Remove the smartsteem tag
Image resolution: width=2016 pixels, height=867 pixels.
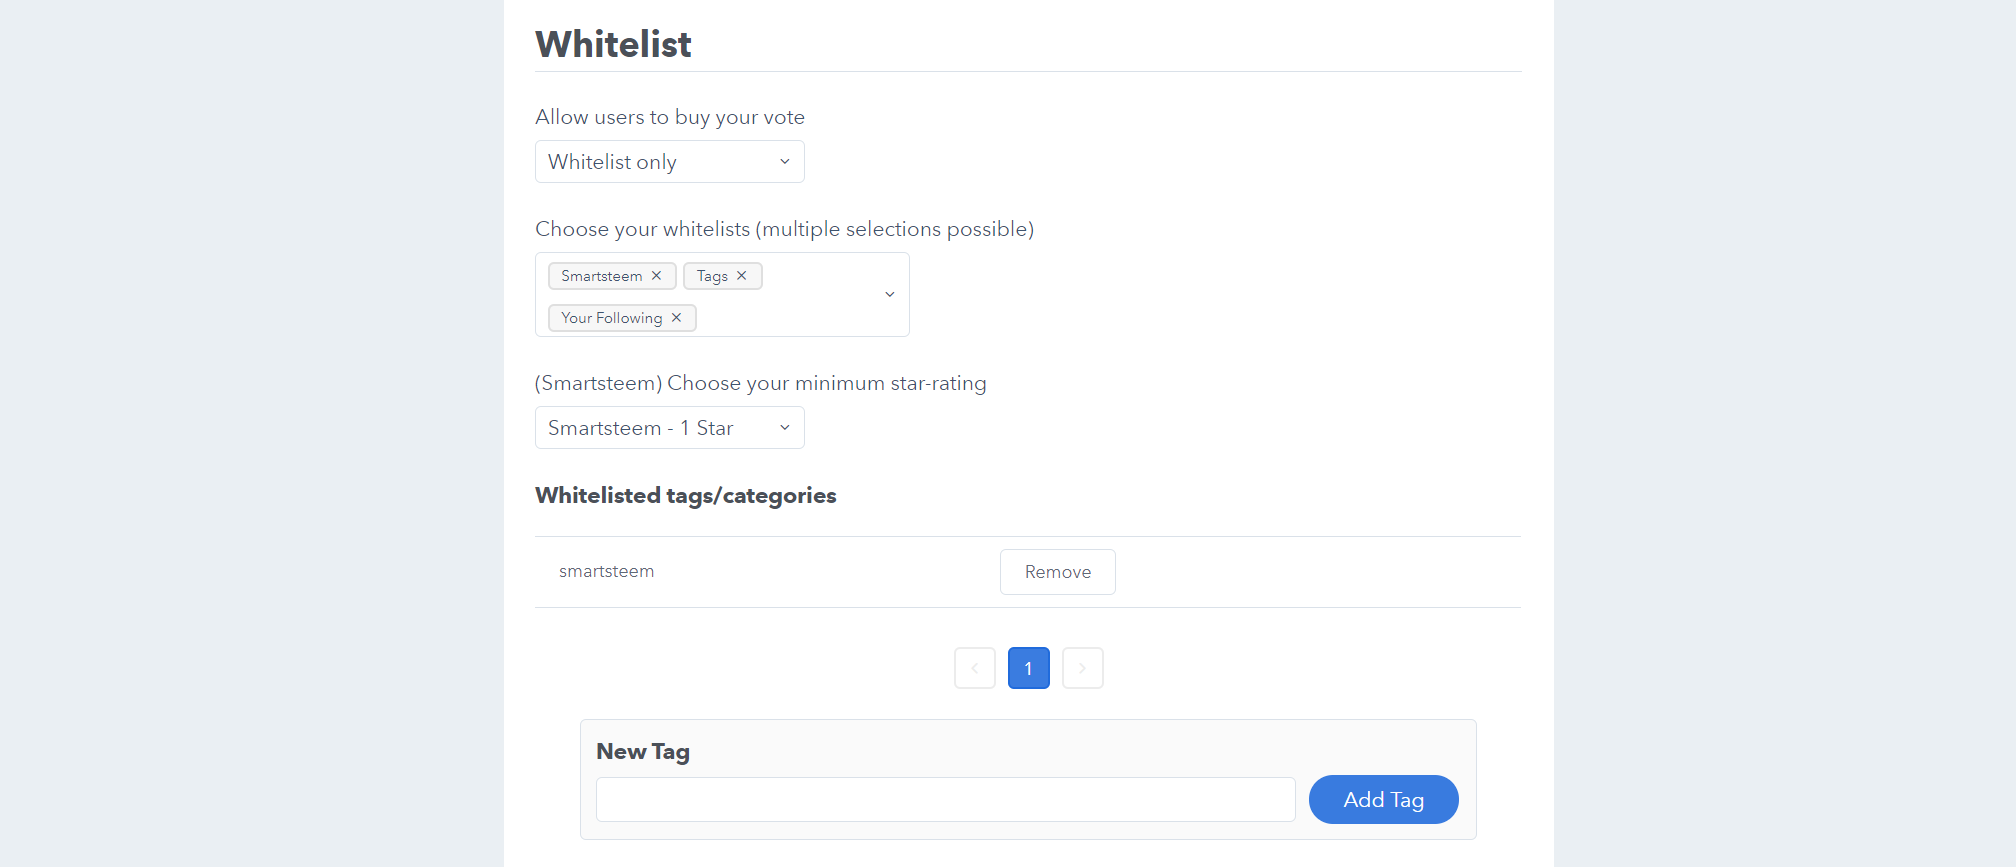pos(1058,572)
